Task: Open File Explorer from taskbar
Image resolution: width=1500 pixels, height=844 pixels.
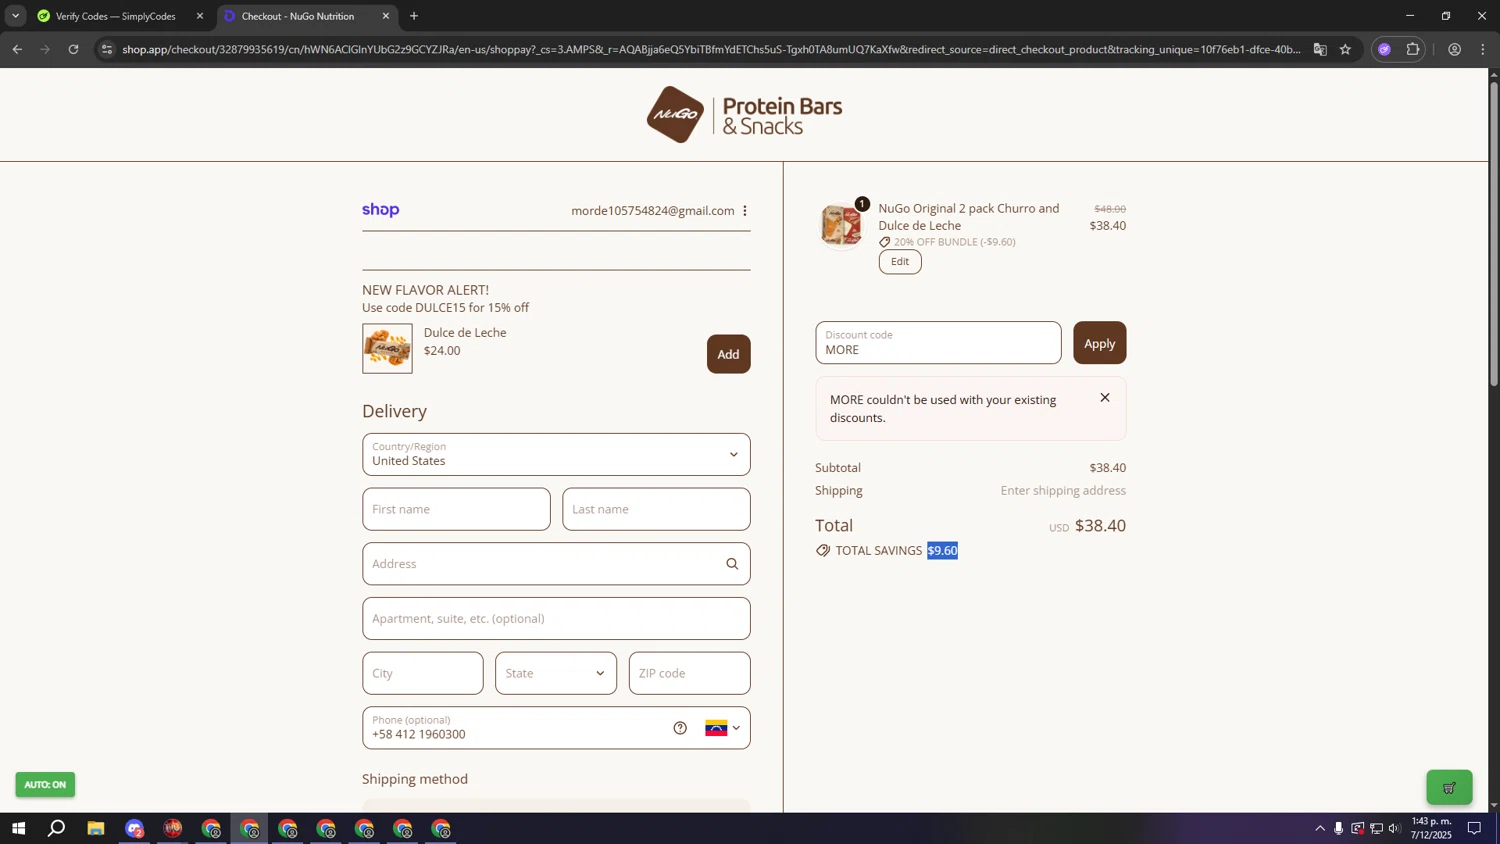Action: [x=96, y=828]
